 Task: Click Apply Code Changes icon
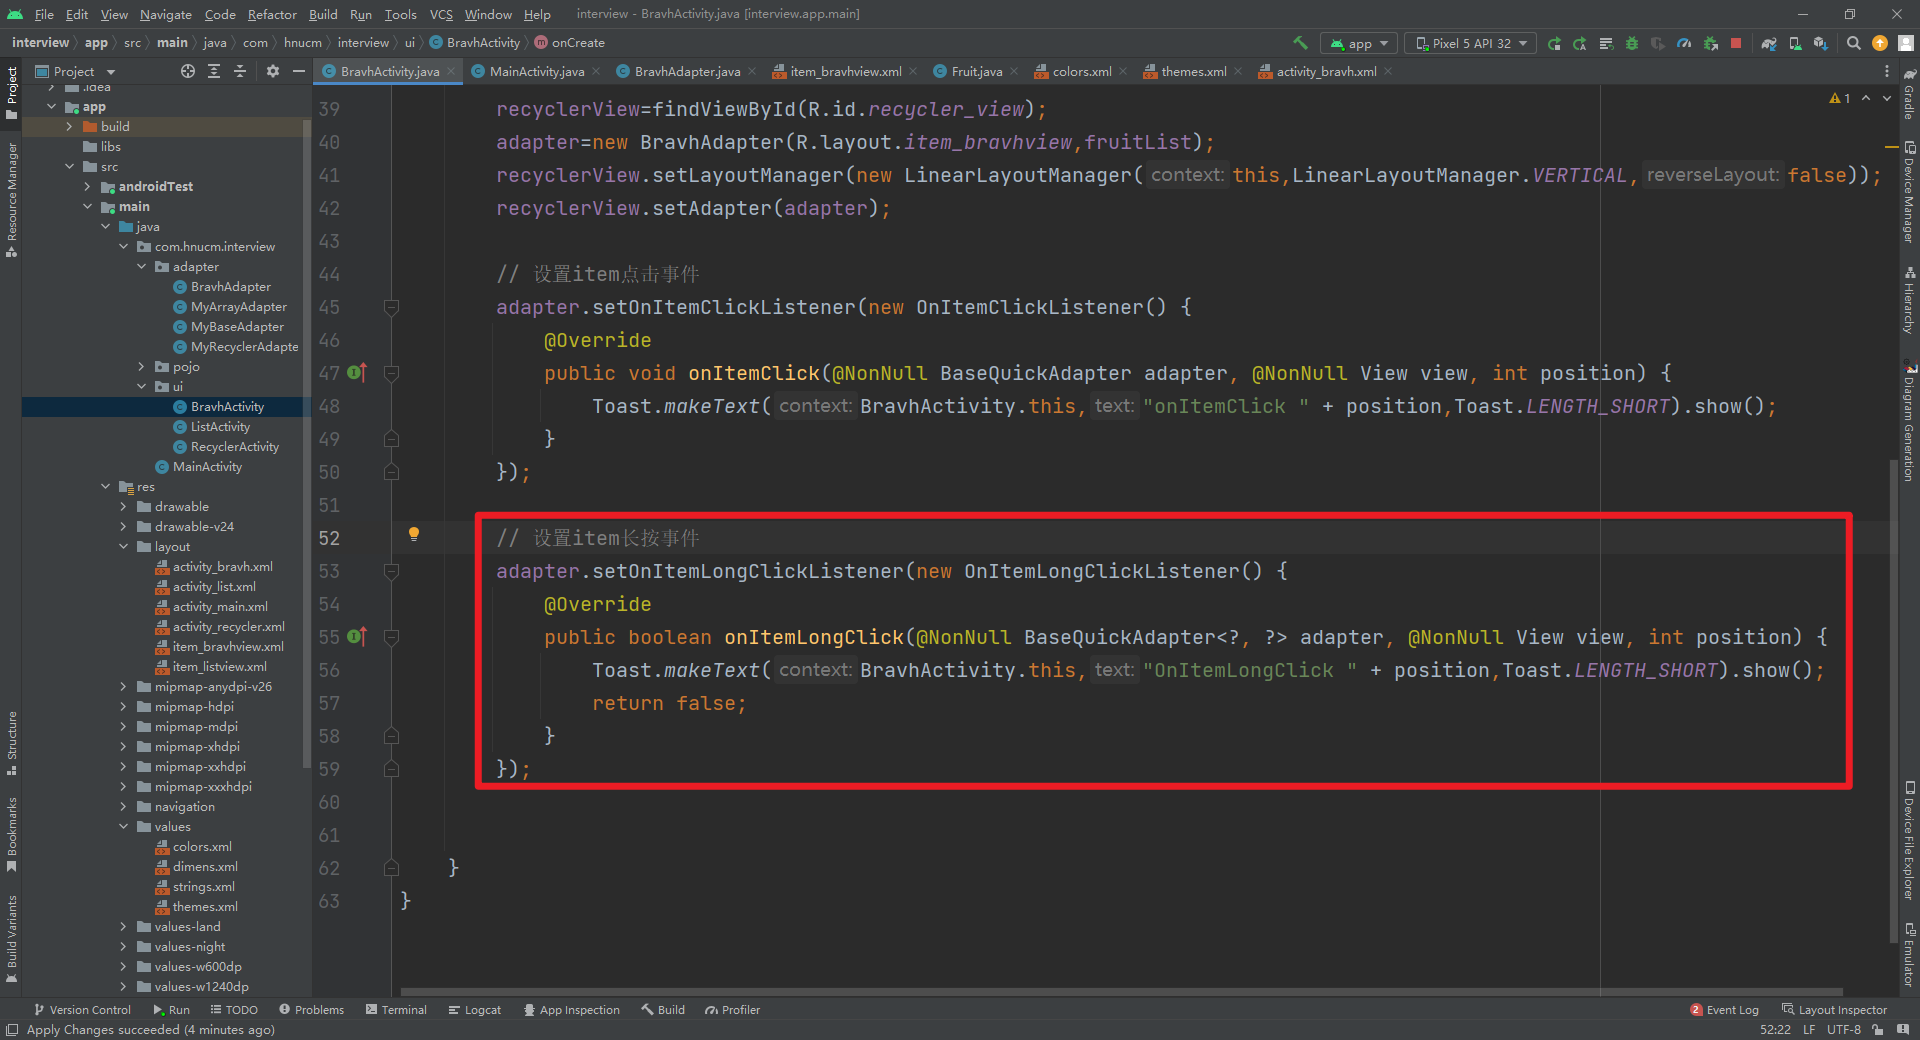[1606, 43]
